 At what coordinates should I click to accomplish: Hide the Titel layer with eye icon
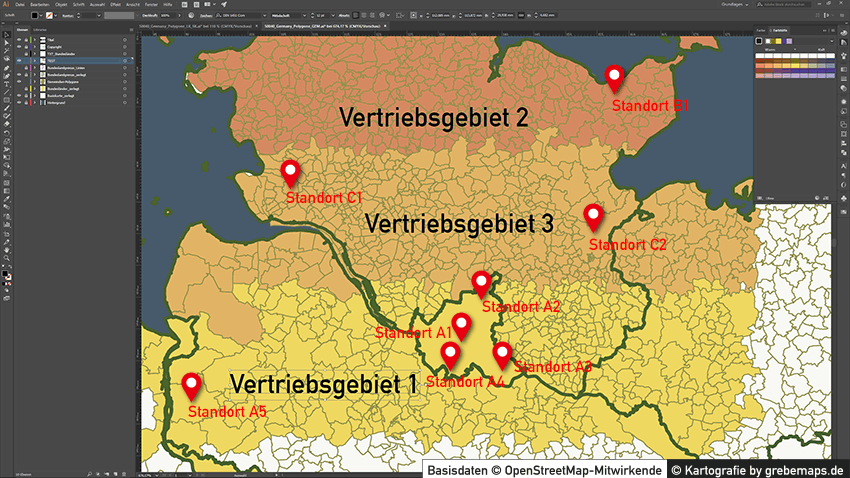click(19, 39)
